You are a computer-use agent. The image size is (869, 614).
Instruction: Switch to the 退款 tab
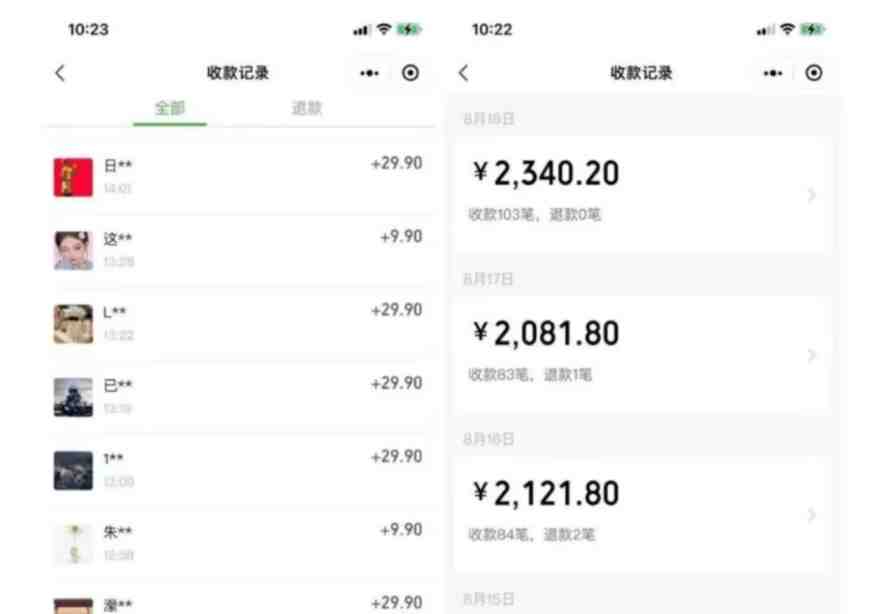[x=303, y=107]
